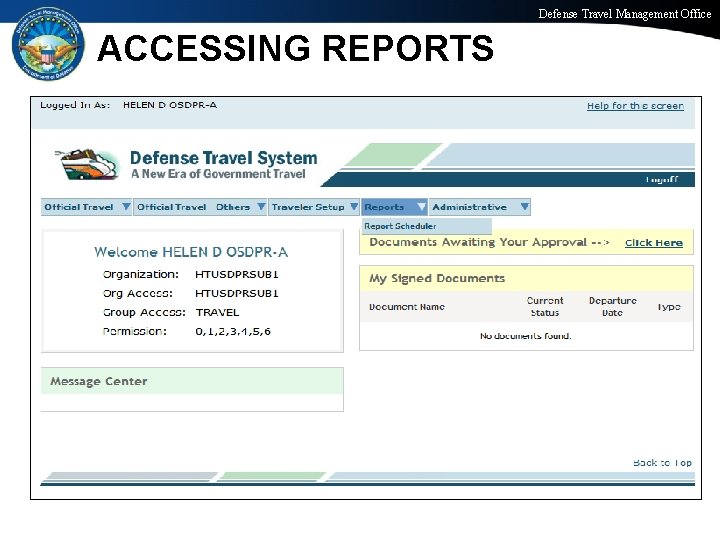The image size is (720, 540).
Task: Open Help for this screen link
Action: (x=635, y=106)
